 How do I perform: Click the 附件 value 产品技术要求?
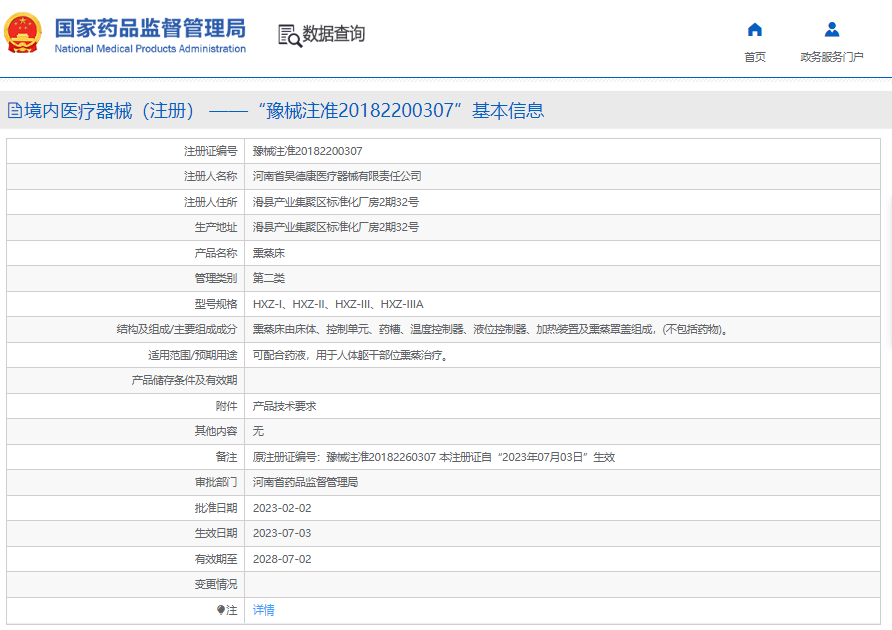tap(284, 406)
